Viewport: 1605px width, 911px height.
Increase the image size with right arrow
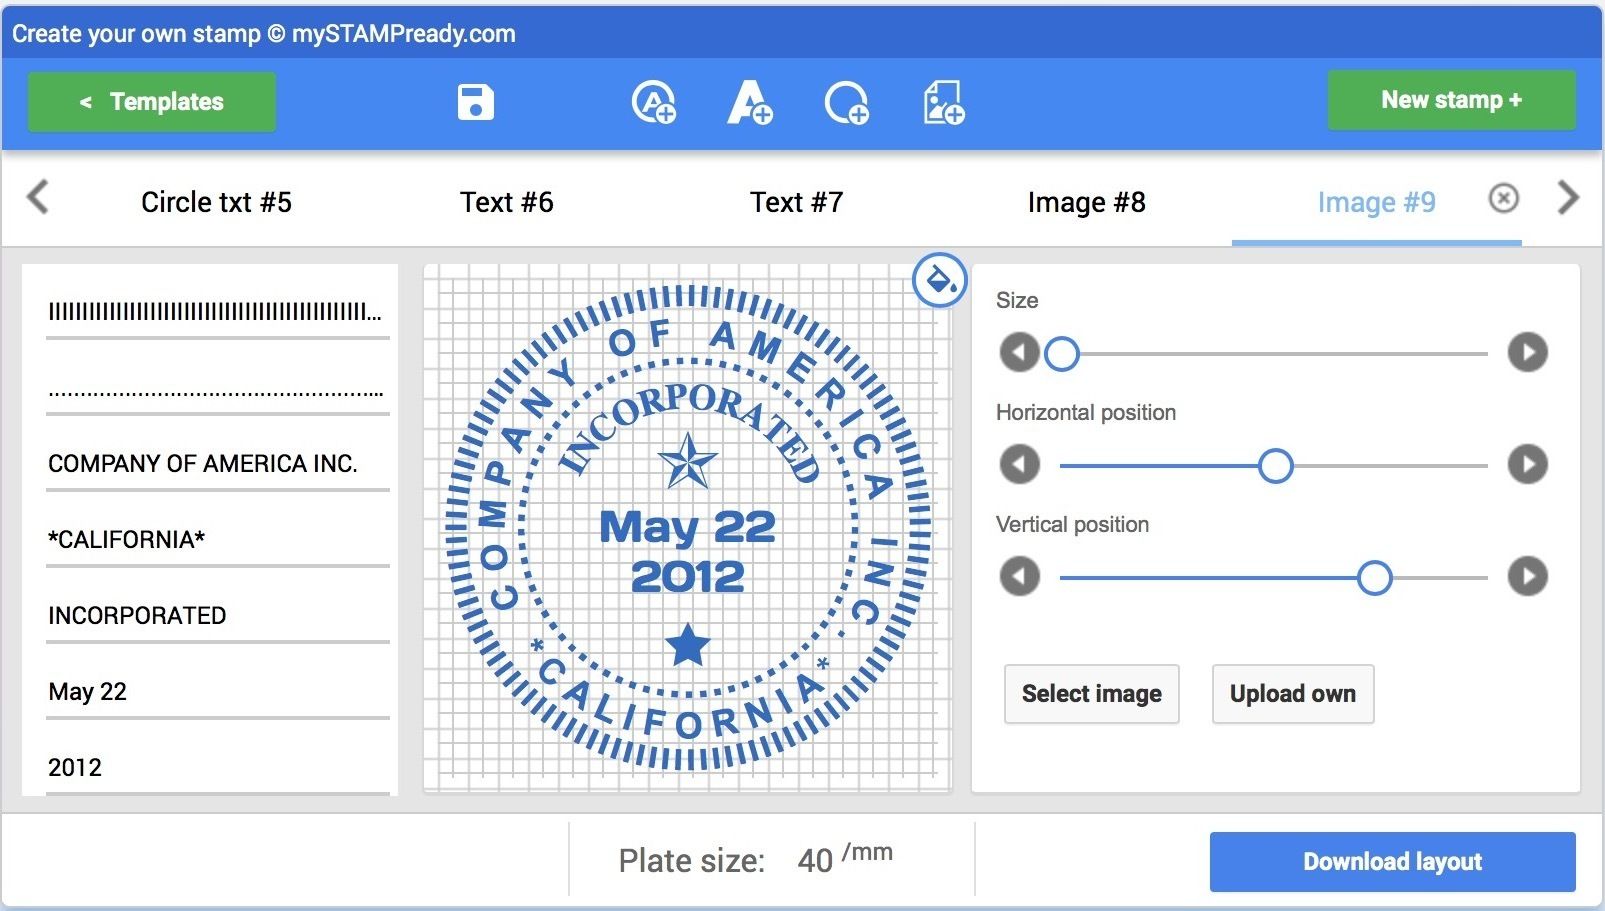tap(1527, 352)
